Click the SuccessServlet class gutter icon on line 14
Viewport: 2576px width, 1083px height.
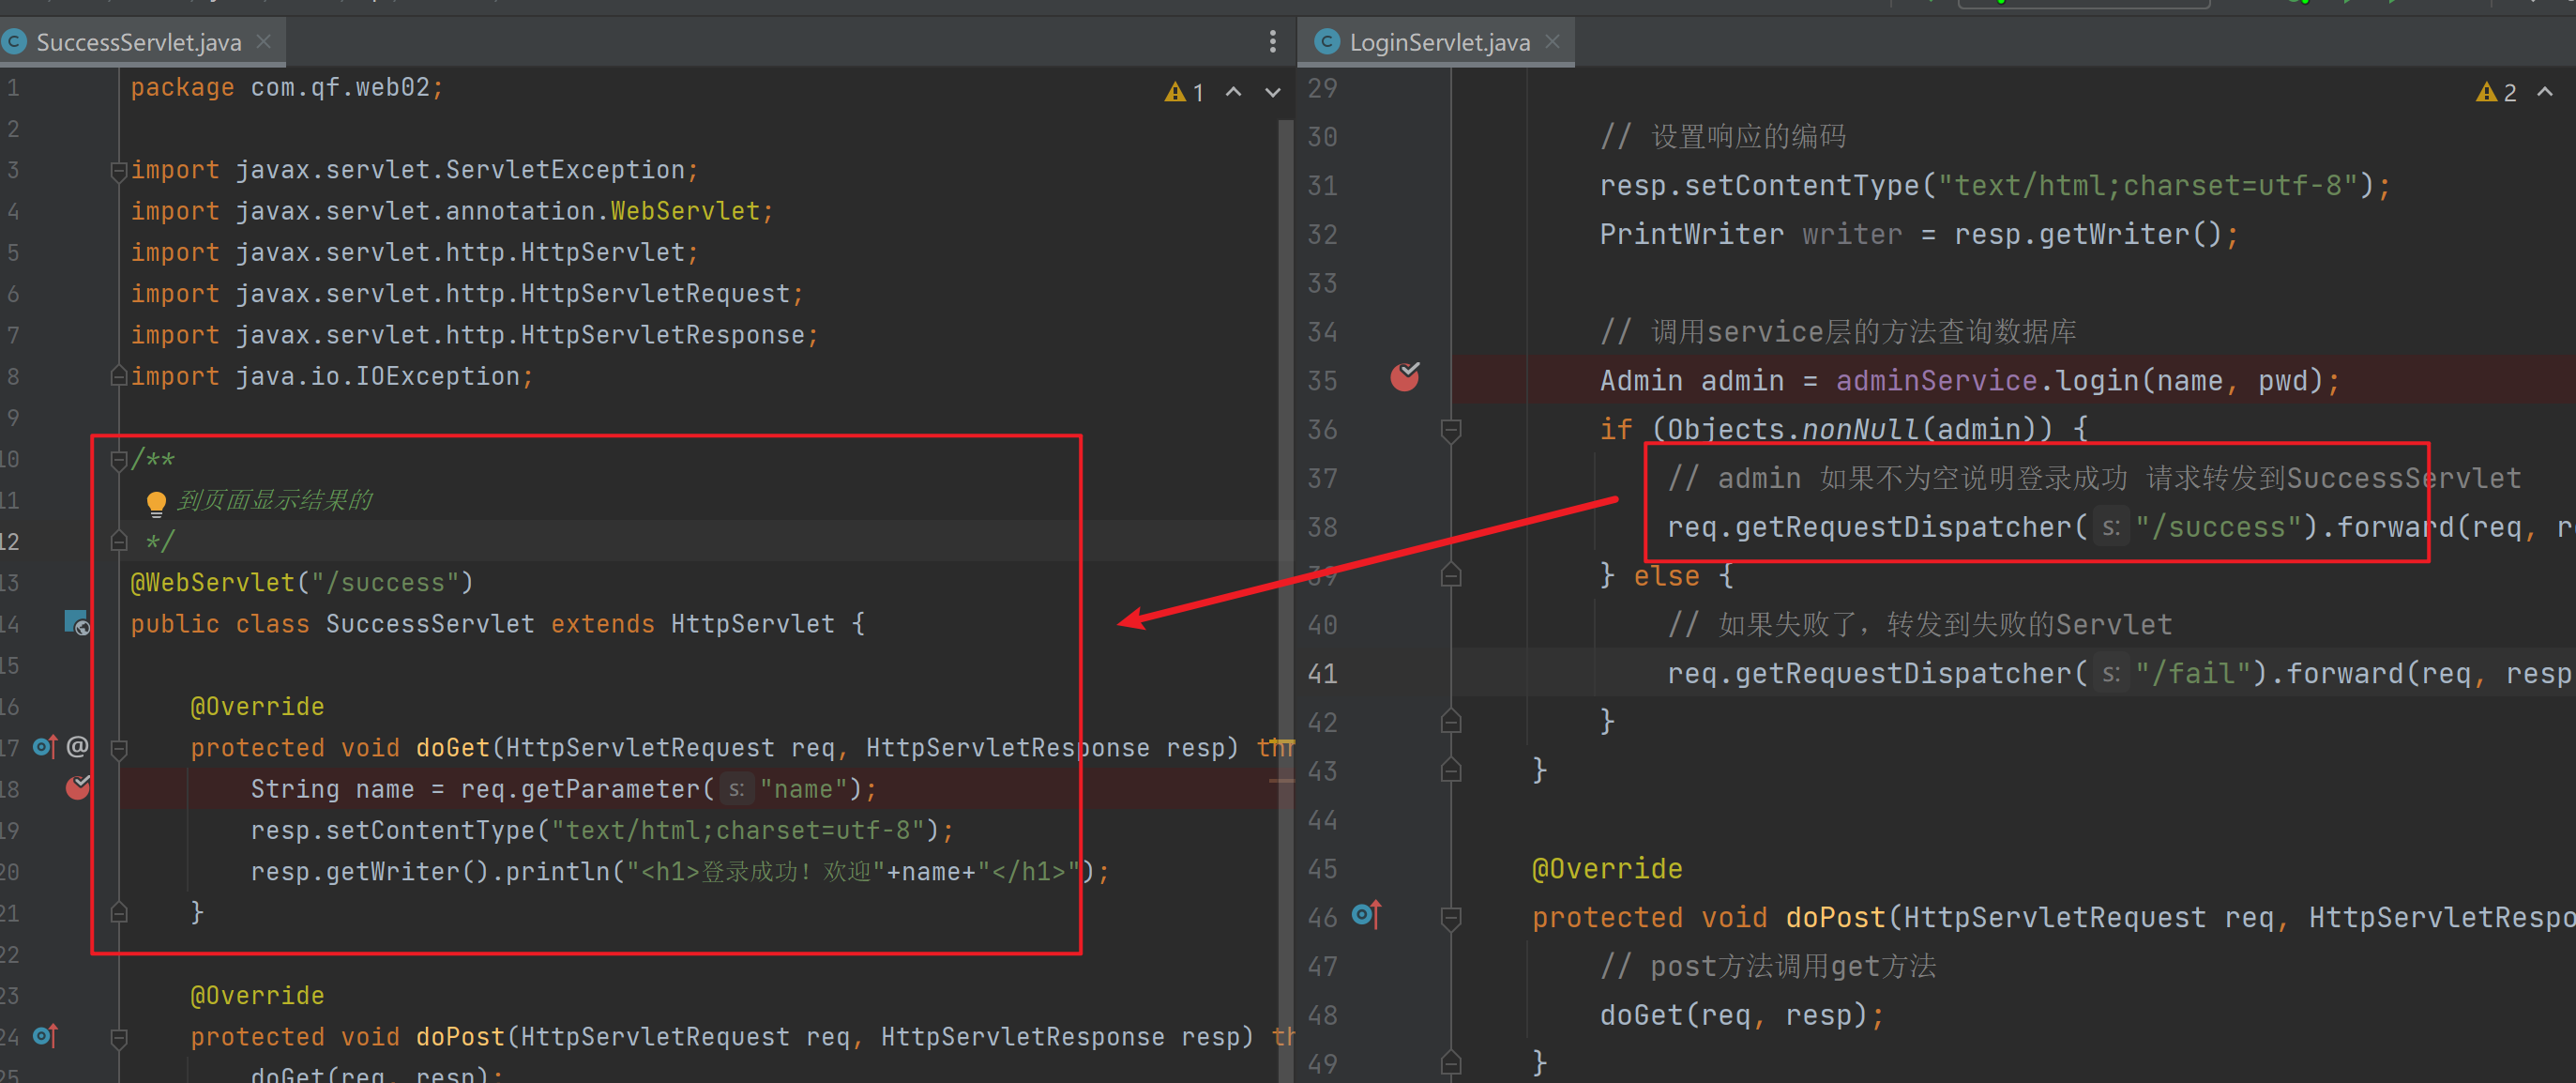(77, 624)
